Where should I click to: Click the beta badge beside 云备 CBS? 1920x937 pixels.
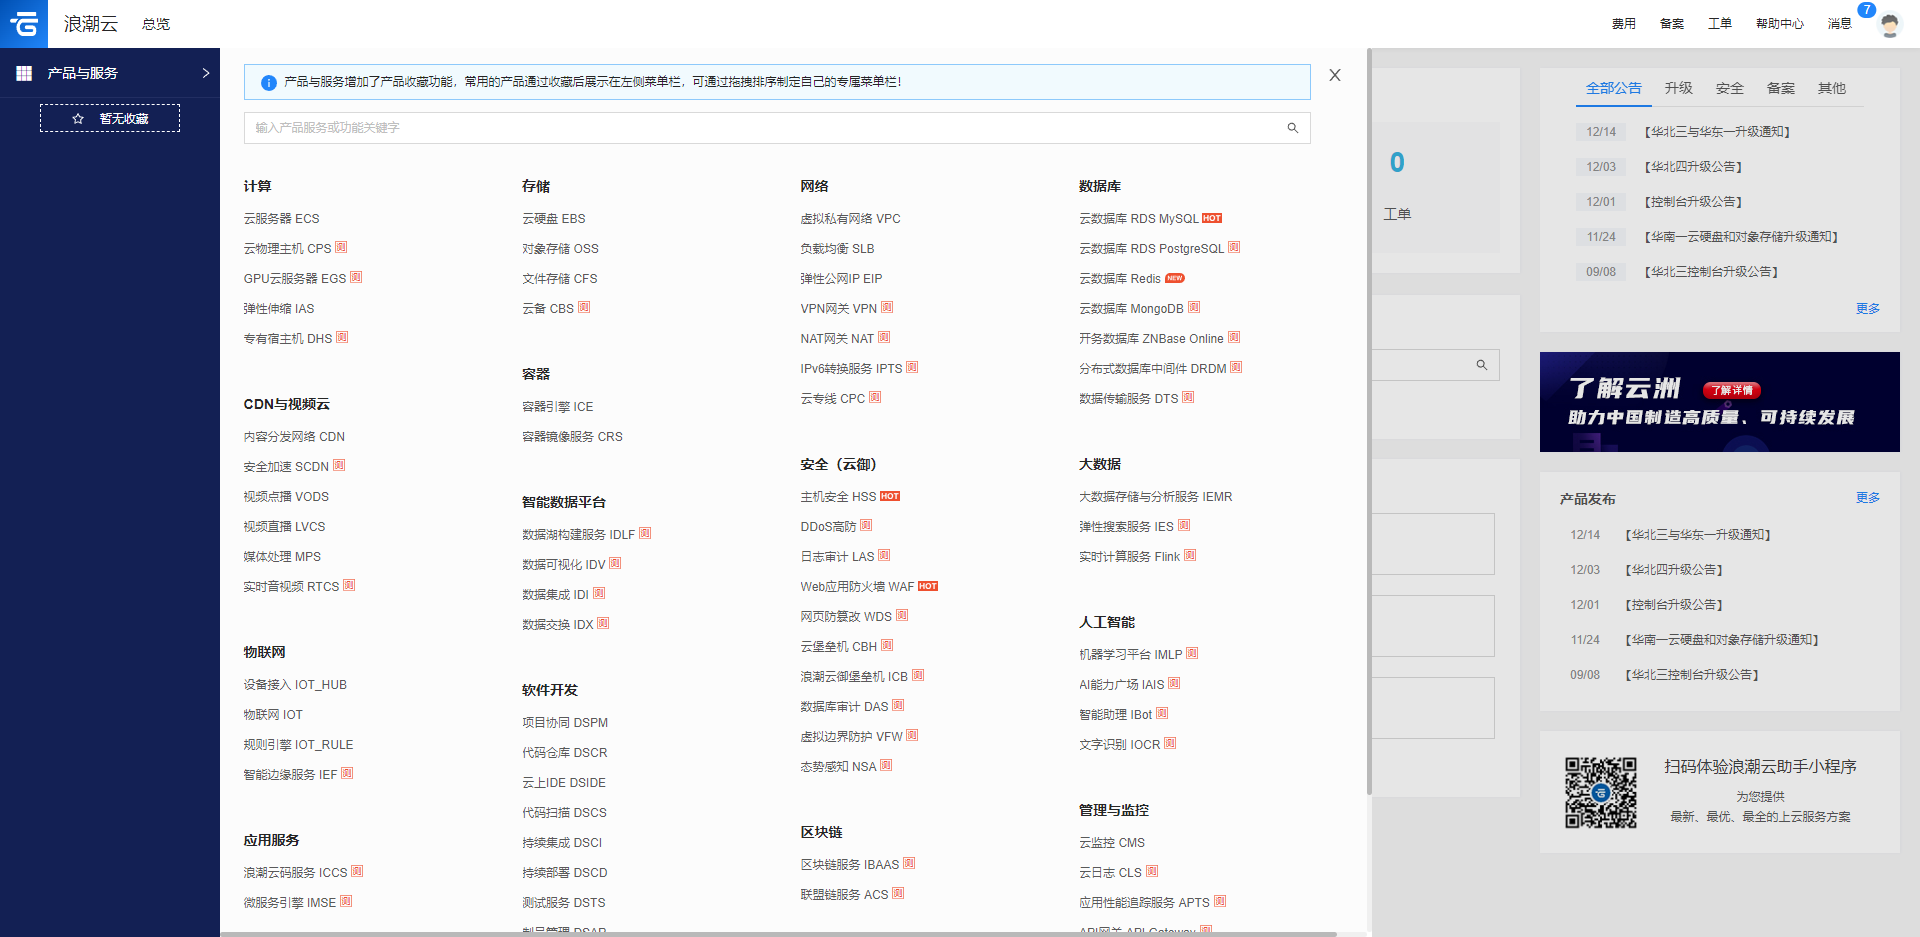(584, 307)
